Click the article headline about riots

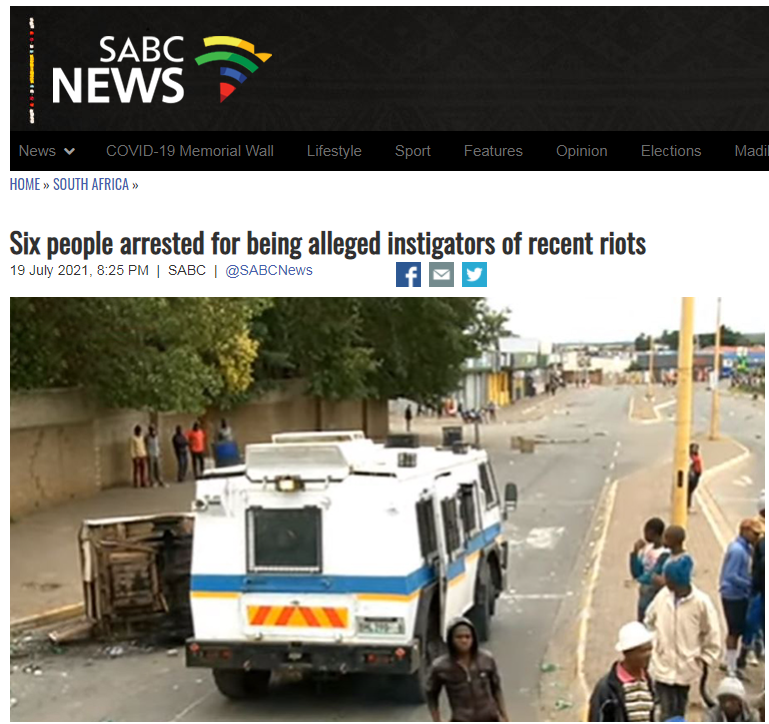tap(328, 243)
